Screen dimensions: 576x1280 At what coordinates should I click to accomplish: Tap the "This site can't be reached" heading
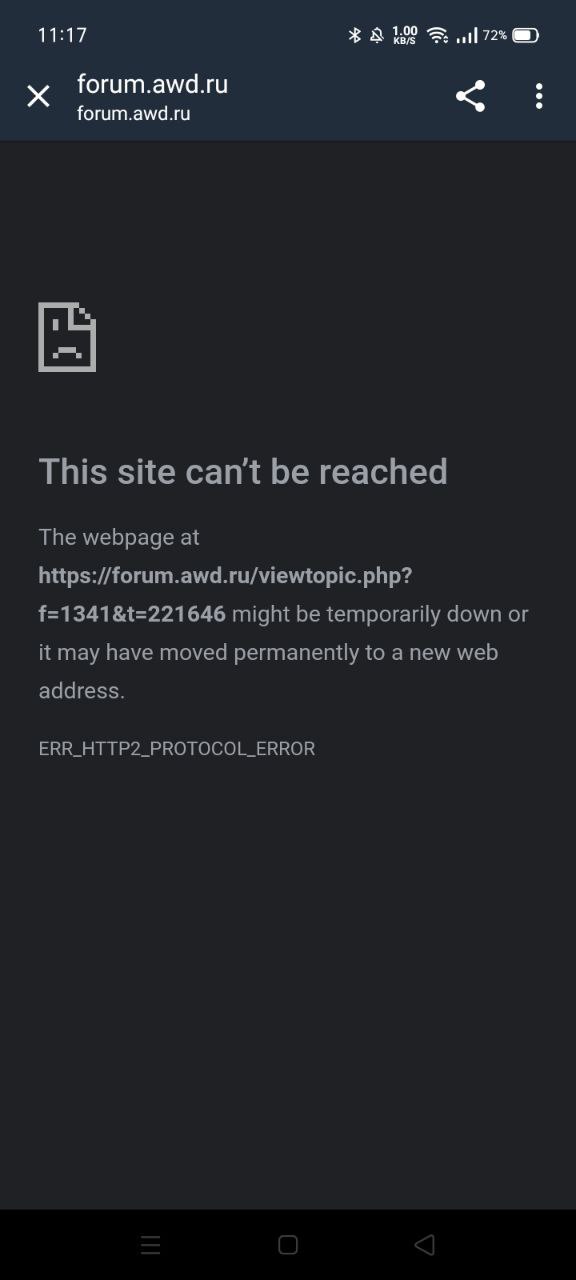[243, 471]
